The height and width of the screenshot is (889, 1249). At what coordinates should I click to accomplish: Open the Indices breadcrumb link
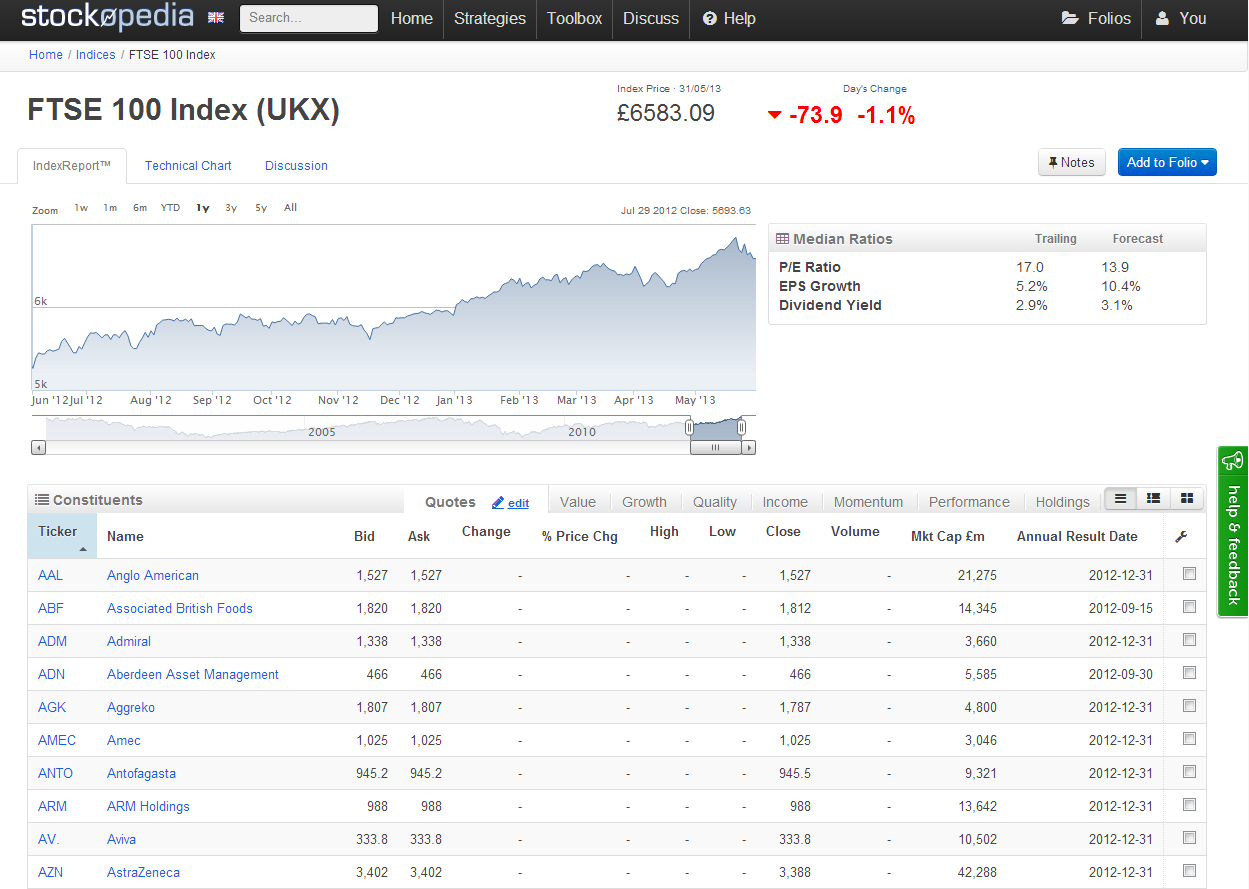pos(96,55)
